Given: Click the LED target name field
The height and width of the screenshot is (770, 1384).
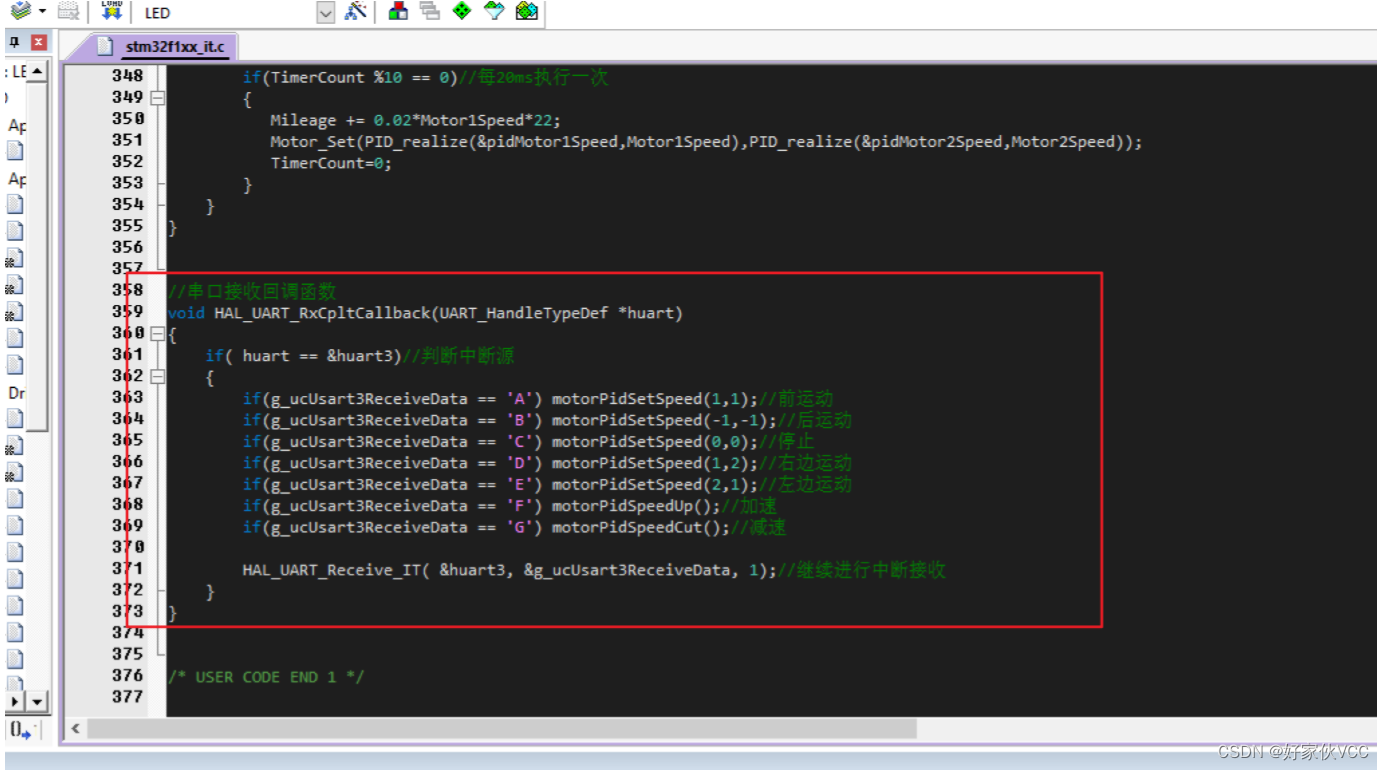Looking at the screenshot, I should 228,13.
